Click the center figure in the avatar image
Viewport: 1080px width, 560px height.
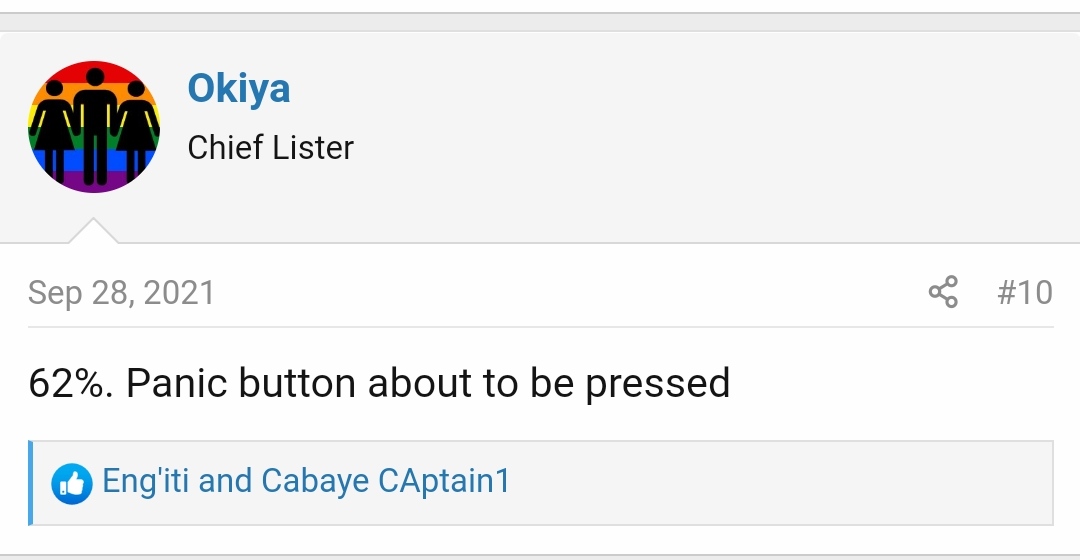pos(95,125)
